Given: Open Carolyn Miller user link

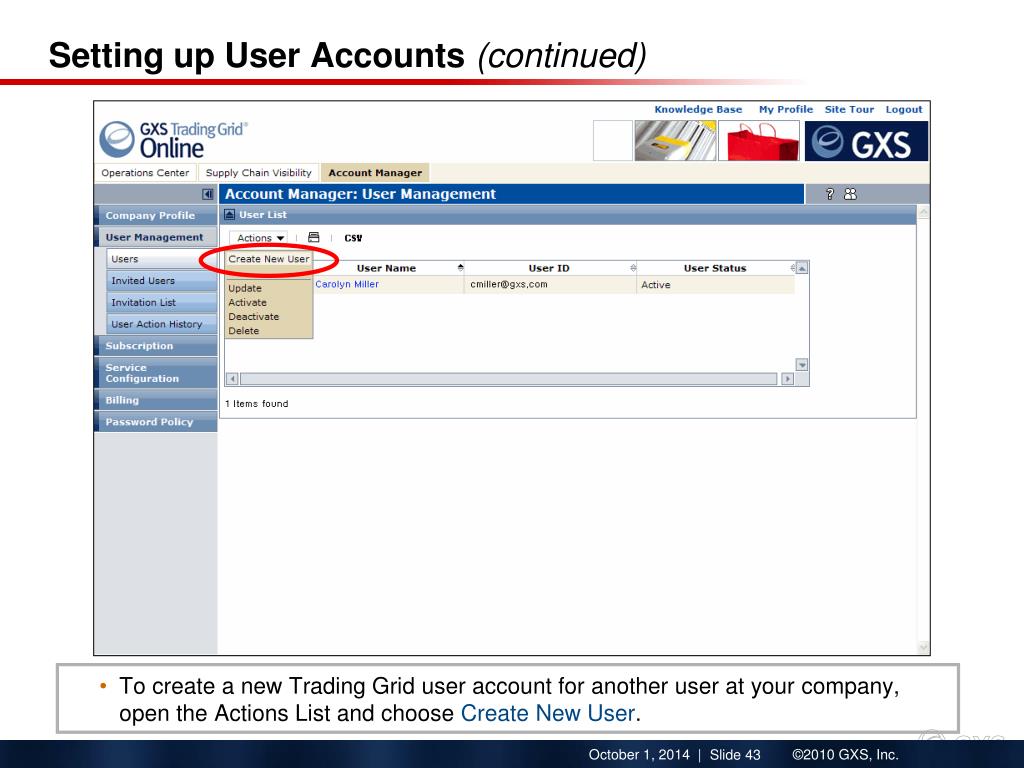Looking at the screenshot, I should click(x=347, y=284).
